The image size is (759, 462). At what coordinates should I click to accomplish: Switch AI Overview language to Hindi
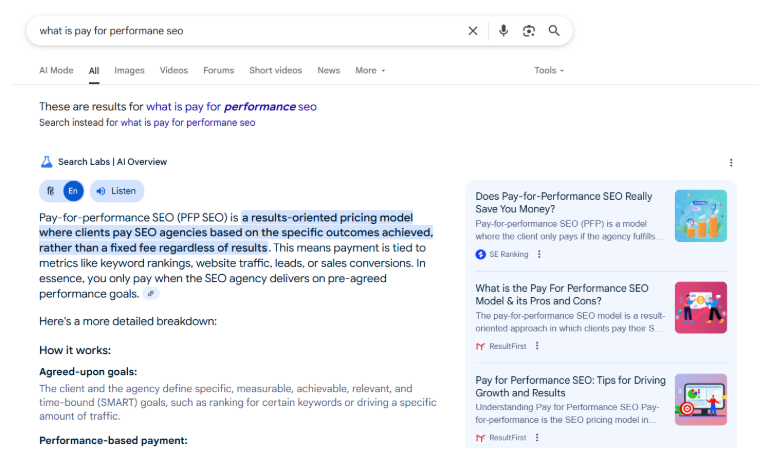point(51,191)
